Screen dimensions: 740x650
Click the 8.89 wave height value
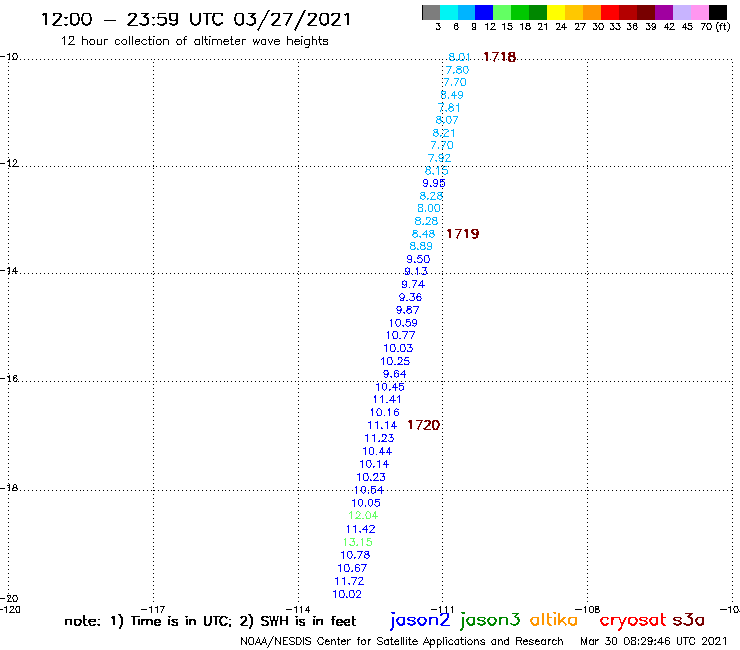(420, 246)
